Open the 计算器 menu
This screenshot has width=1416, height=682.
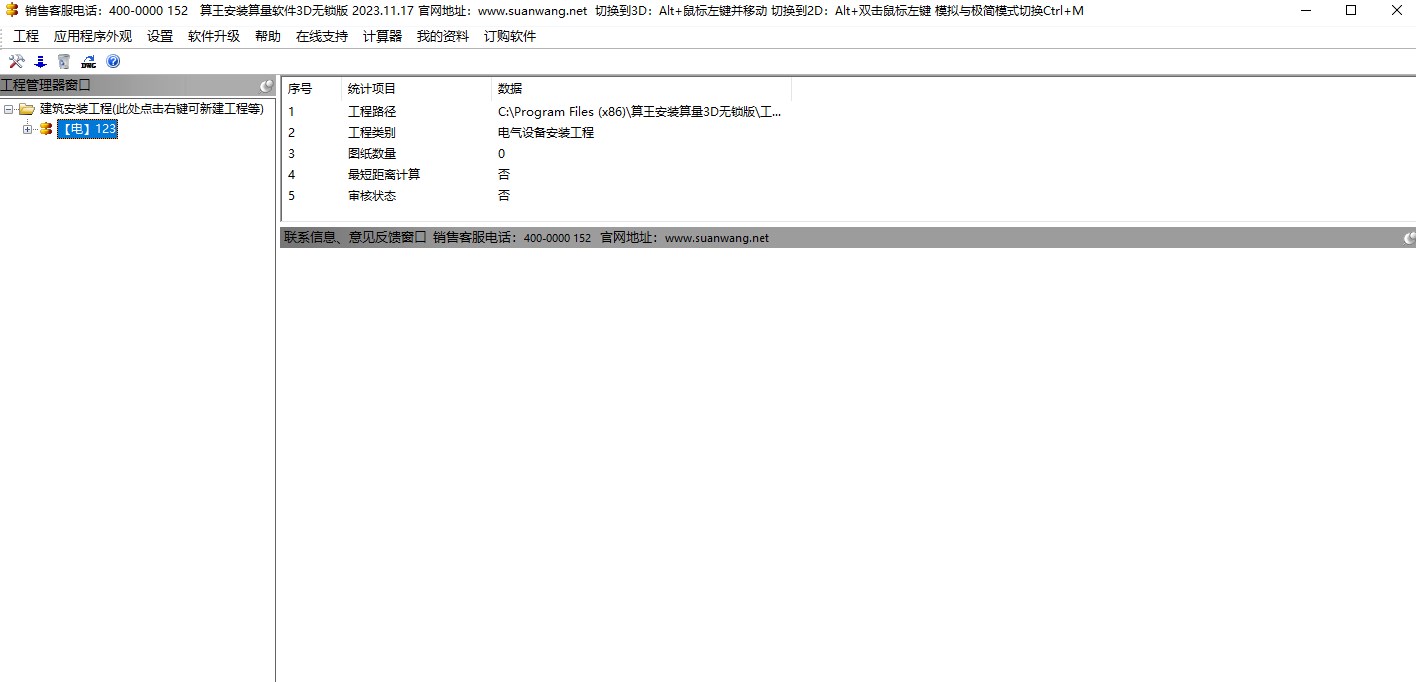(381, 35)
